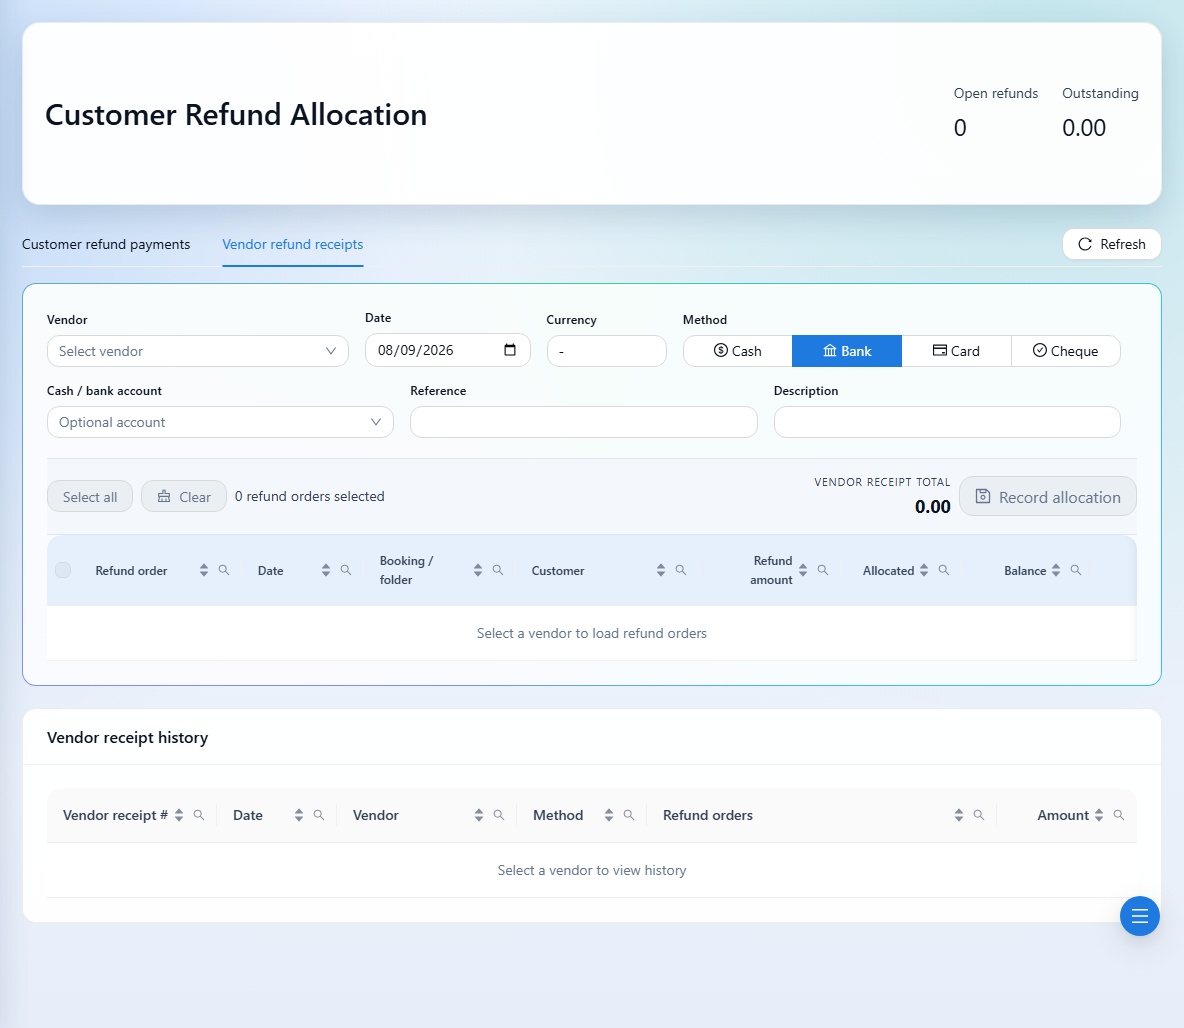Open the Optional account dropdown
The width and height of the screenshot is (1184, 1028).
220,422
